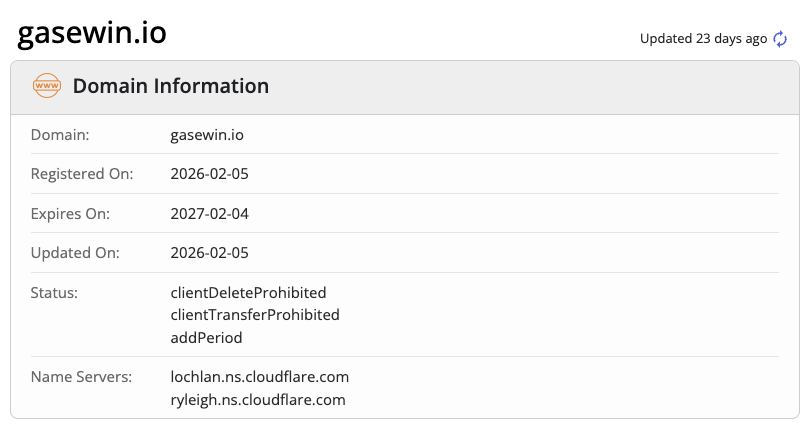Viewport: 811px width, 425px height.
Task: Click the expiry date 2027-02-04
Action: (209, 213)
